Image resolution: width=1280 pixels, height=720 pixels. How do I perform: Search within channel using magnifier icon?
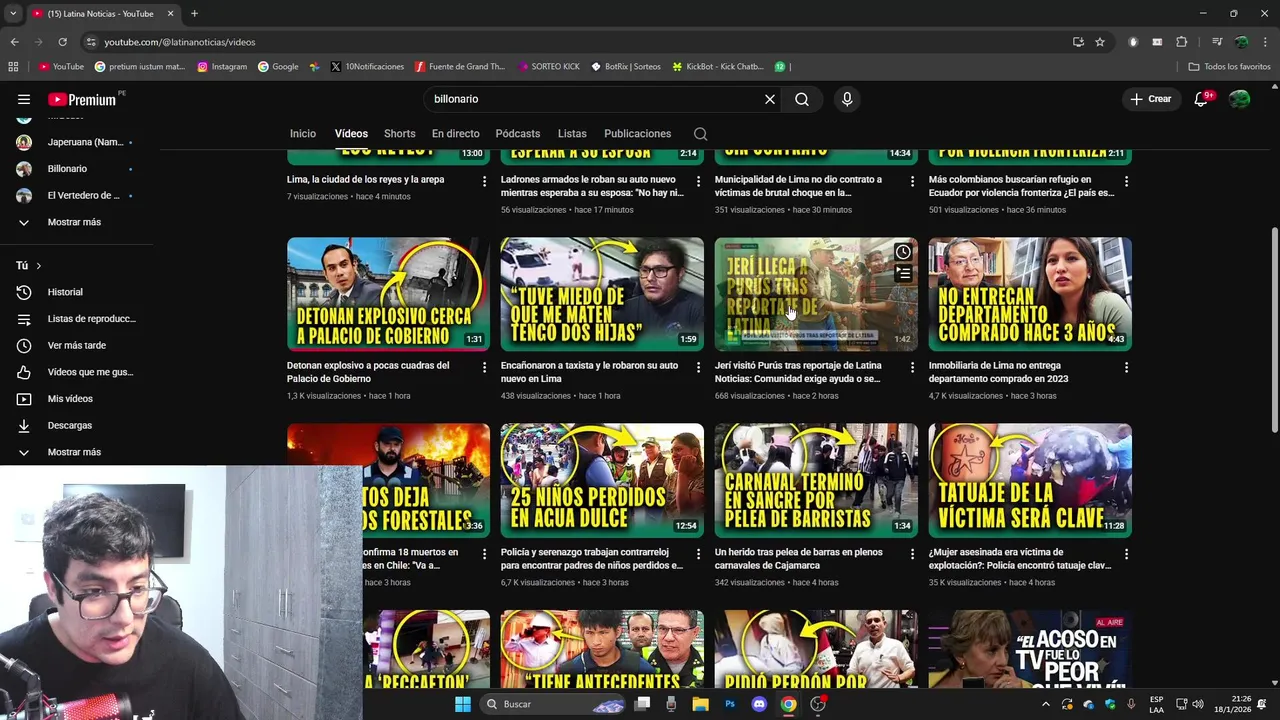click(701, 134)
